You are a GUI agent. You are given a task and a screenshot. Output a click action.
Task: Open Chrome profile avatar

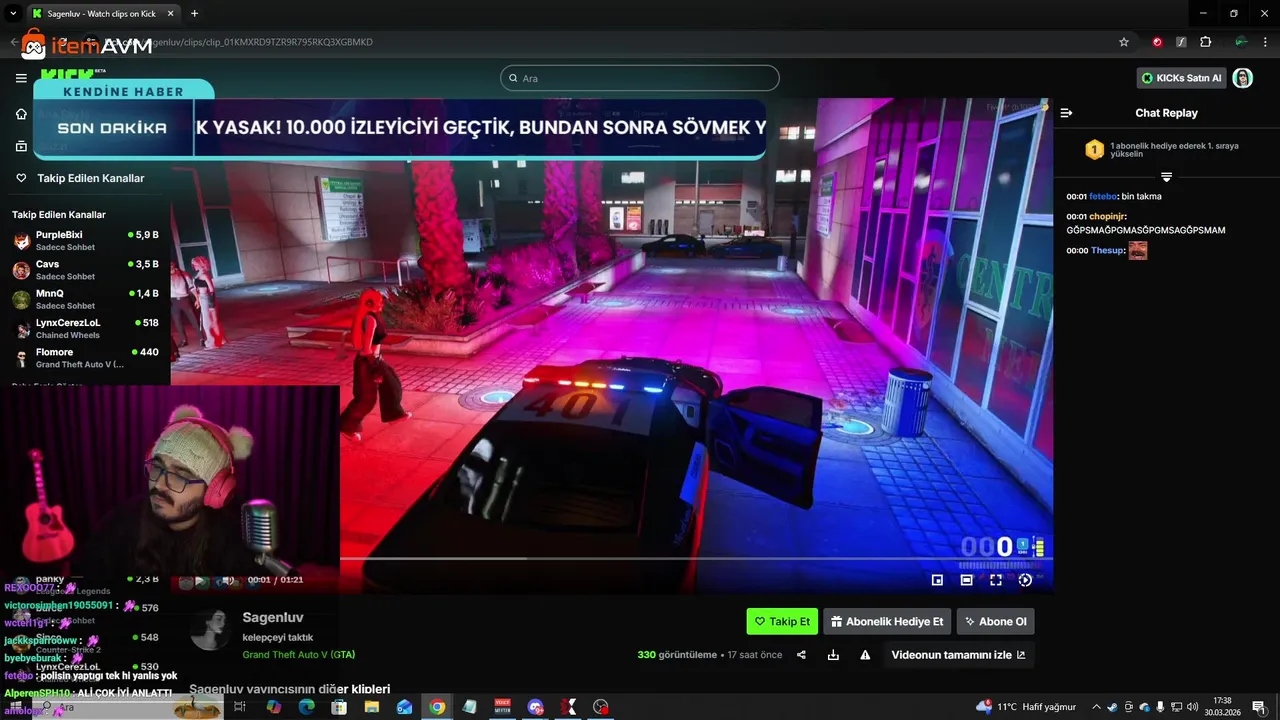pos(1241,42)
